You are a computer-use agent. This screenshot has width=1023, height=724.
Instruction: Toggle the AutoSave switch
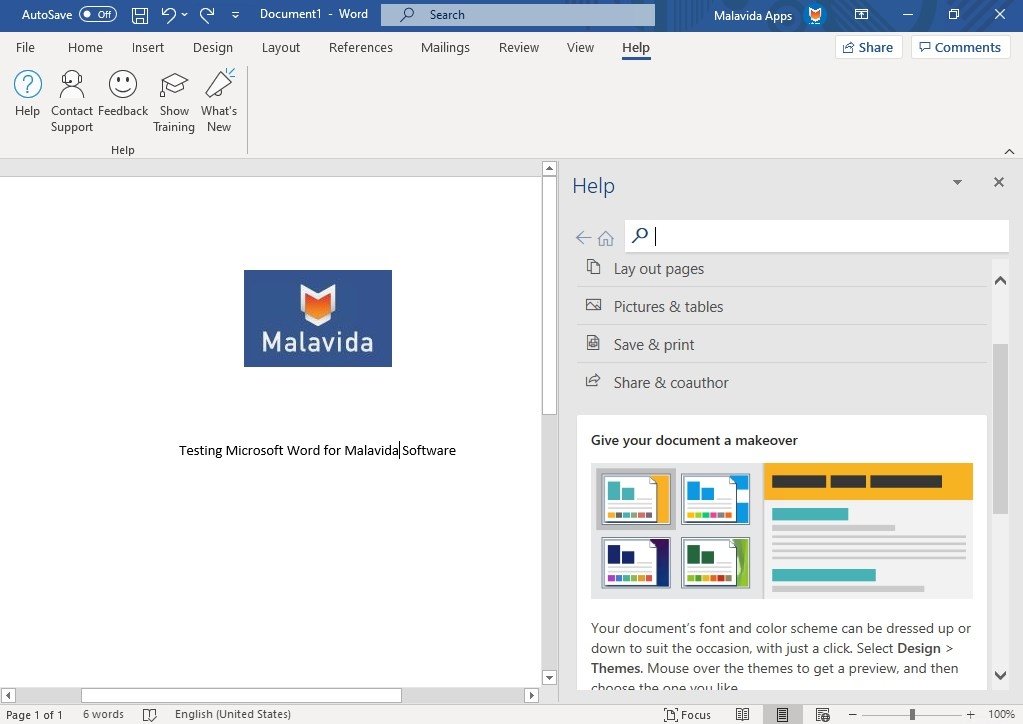tap(98, 14)
